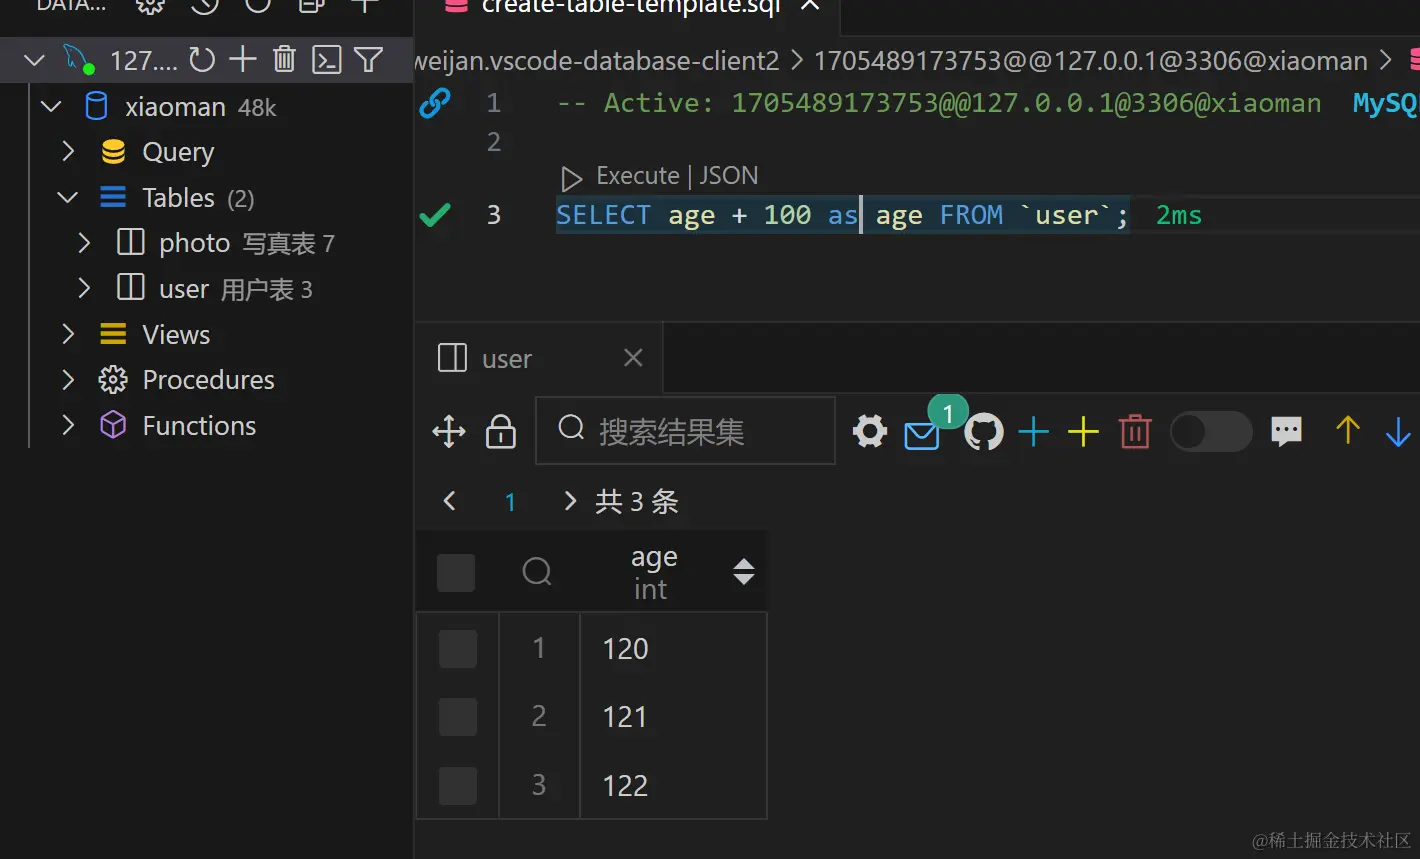The height and width of the screenshot is (859, 1420).
Task: Click the age int column header
Action: click(654, 572)
